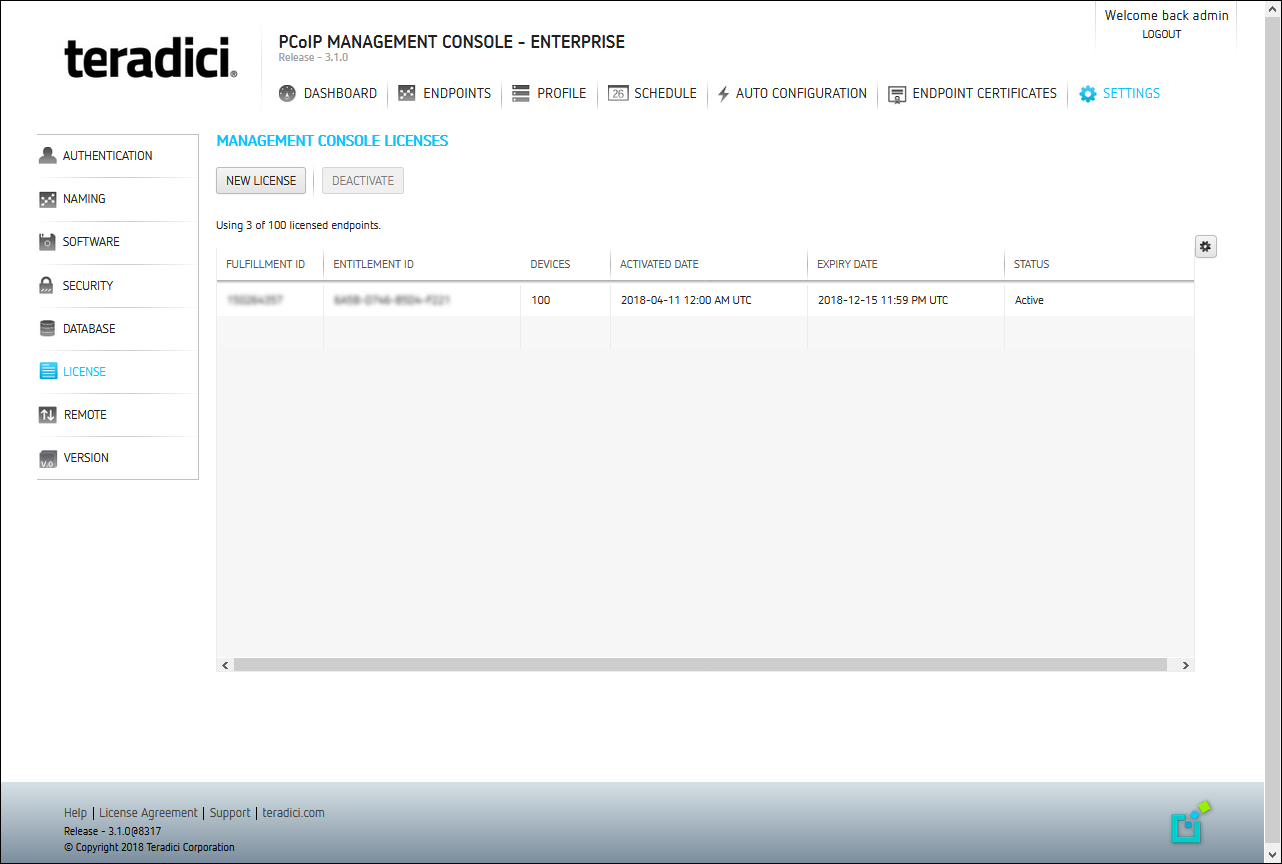Open SOFTWARE settings page
This screenshot has height=864, width=1282.
point(91,242)
